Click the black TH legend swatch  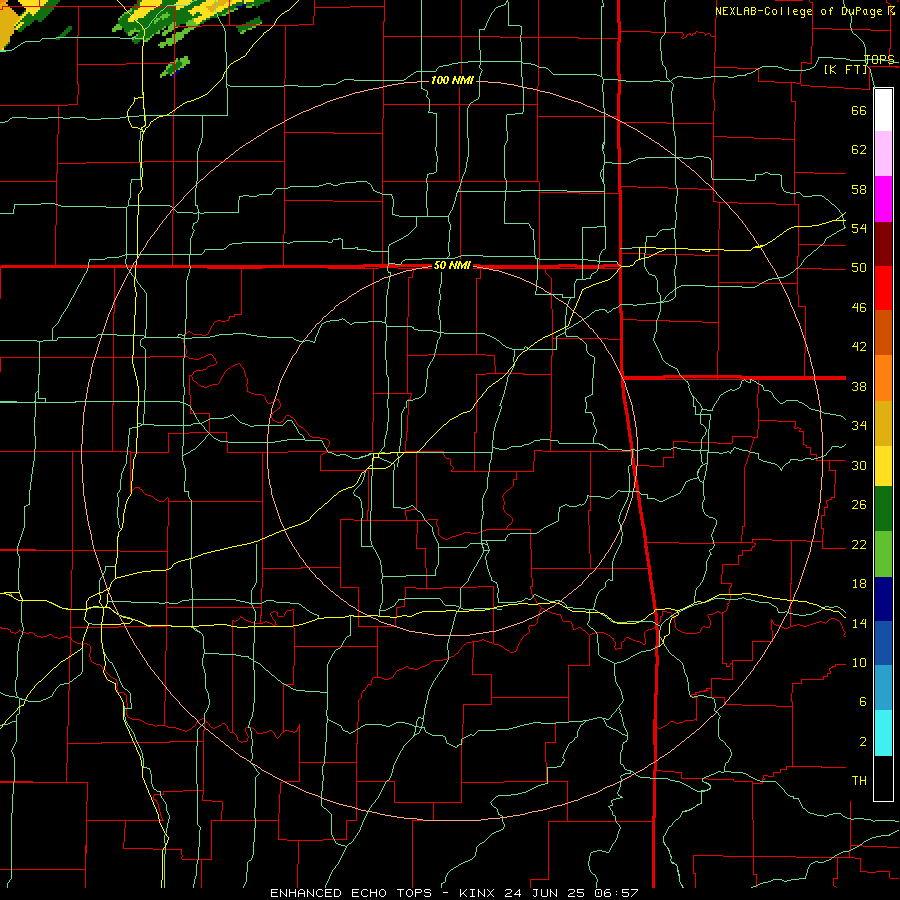click(x=883, y=778)
